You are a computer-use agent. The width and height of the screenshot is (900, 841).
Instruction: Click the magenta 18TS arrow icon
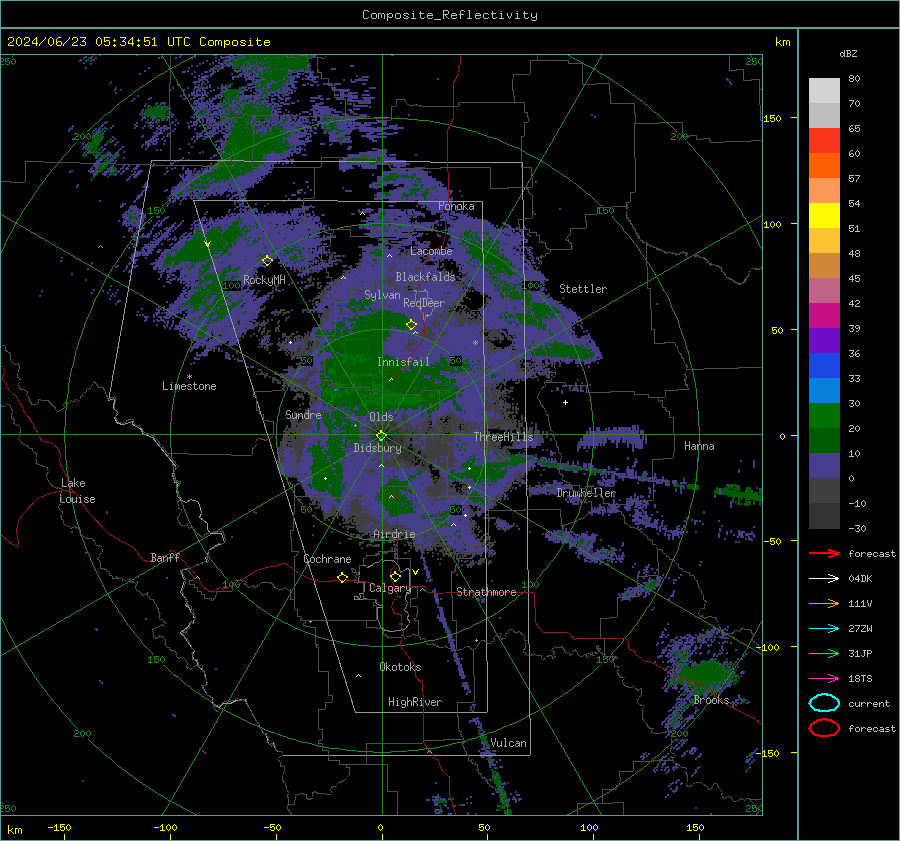click(824, 679)
